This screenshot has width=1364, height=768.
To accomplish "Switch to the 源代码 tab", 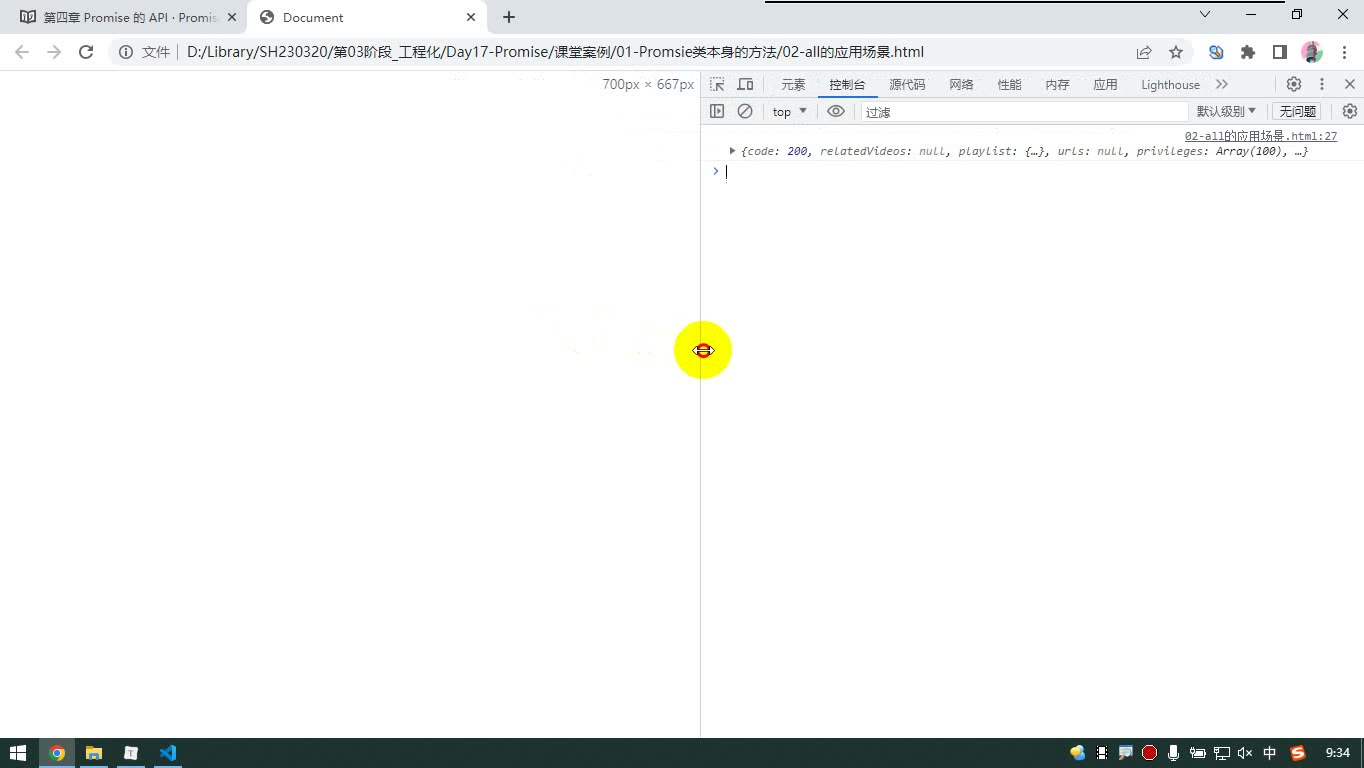I will (907, 85).
